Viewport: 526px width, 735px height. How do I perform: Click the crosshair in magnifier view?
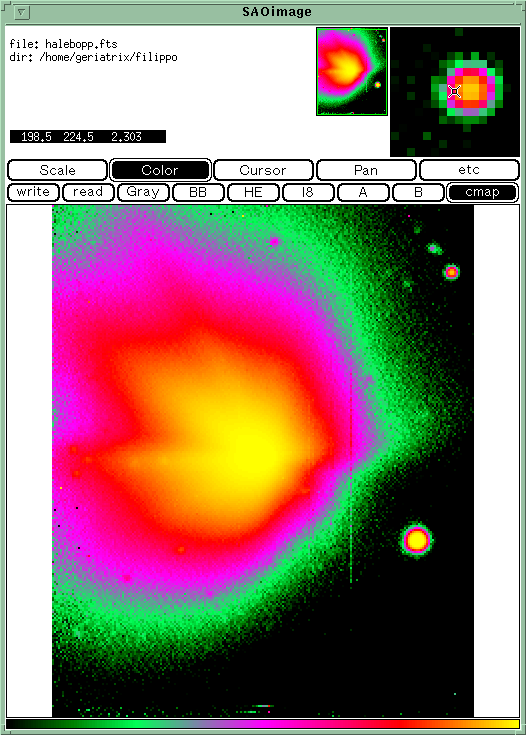coord(454,91)
